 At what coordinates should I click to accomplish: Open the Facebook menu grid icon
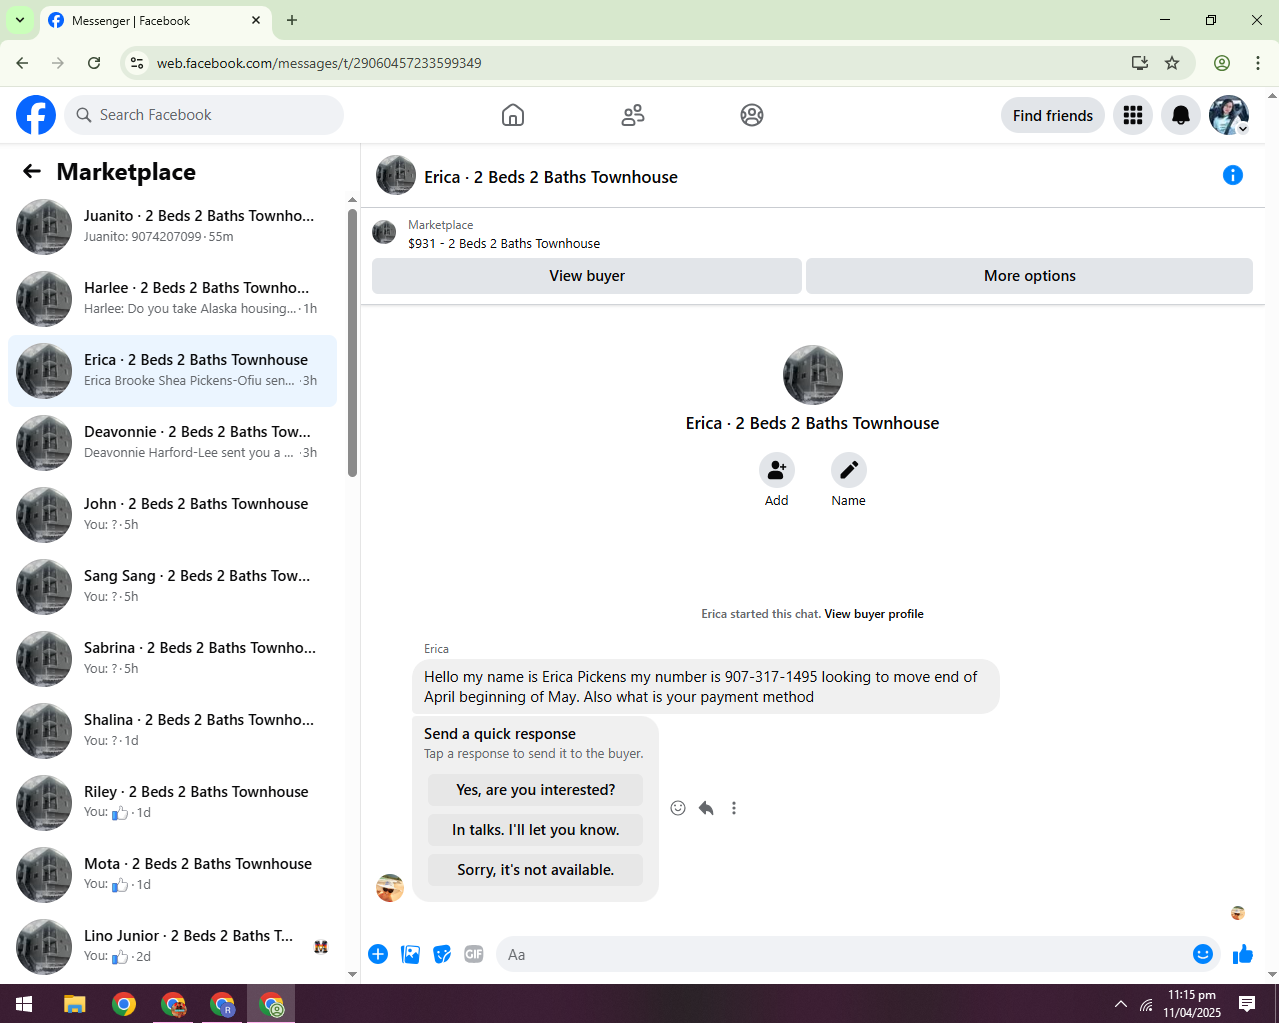(1133, 115)
